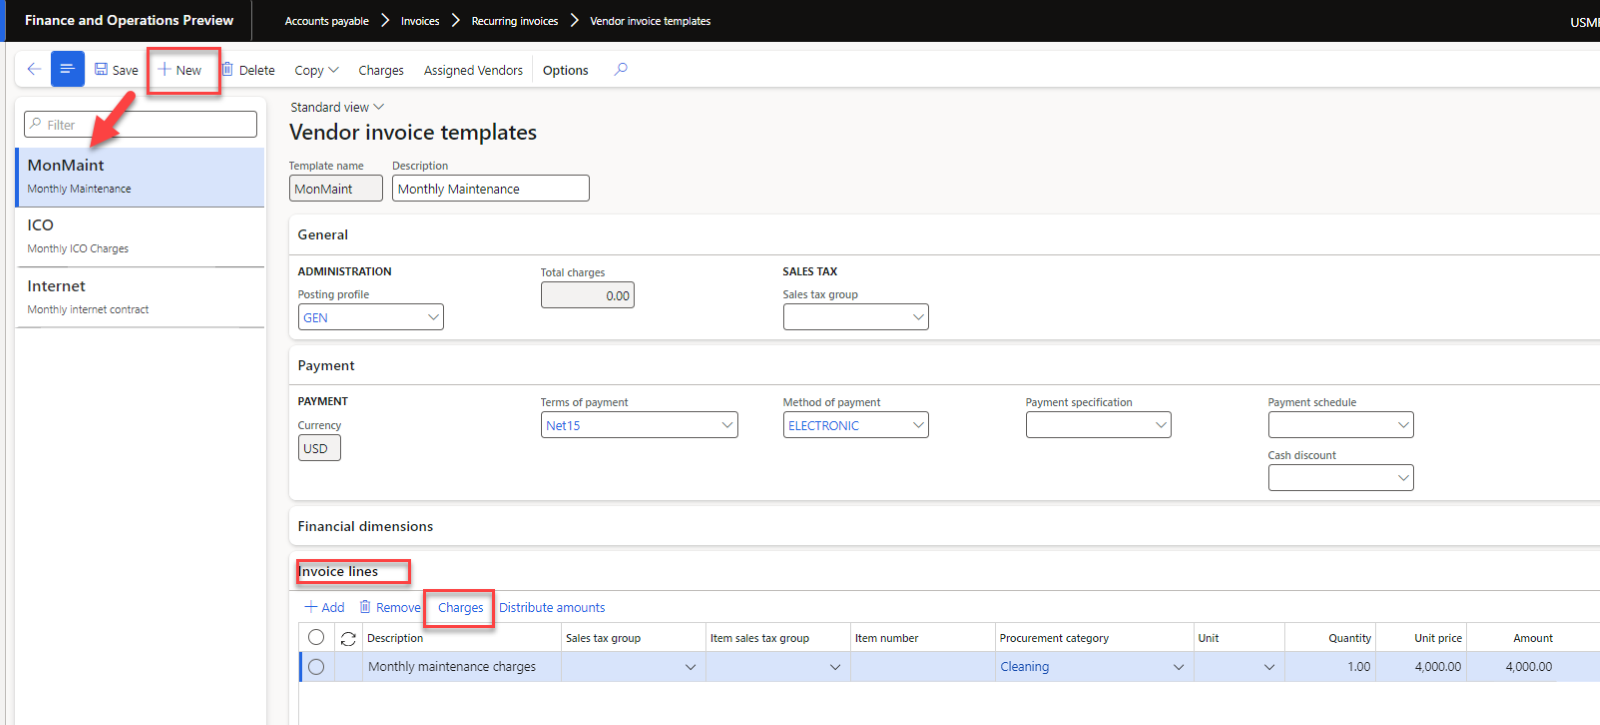This screenshot has height=725, width=1600.
Task: Click the Template name field
Action: click(336, 188)
